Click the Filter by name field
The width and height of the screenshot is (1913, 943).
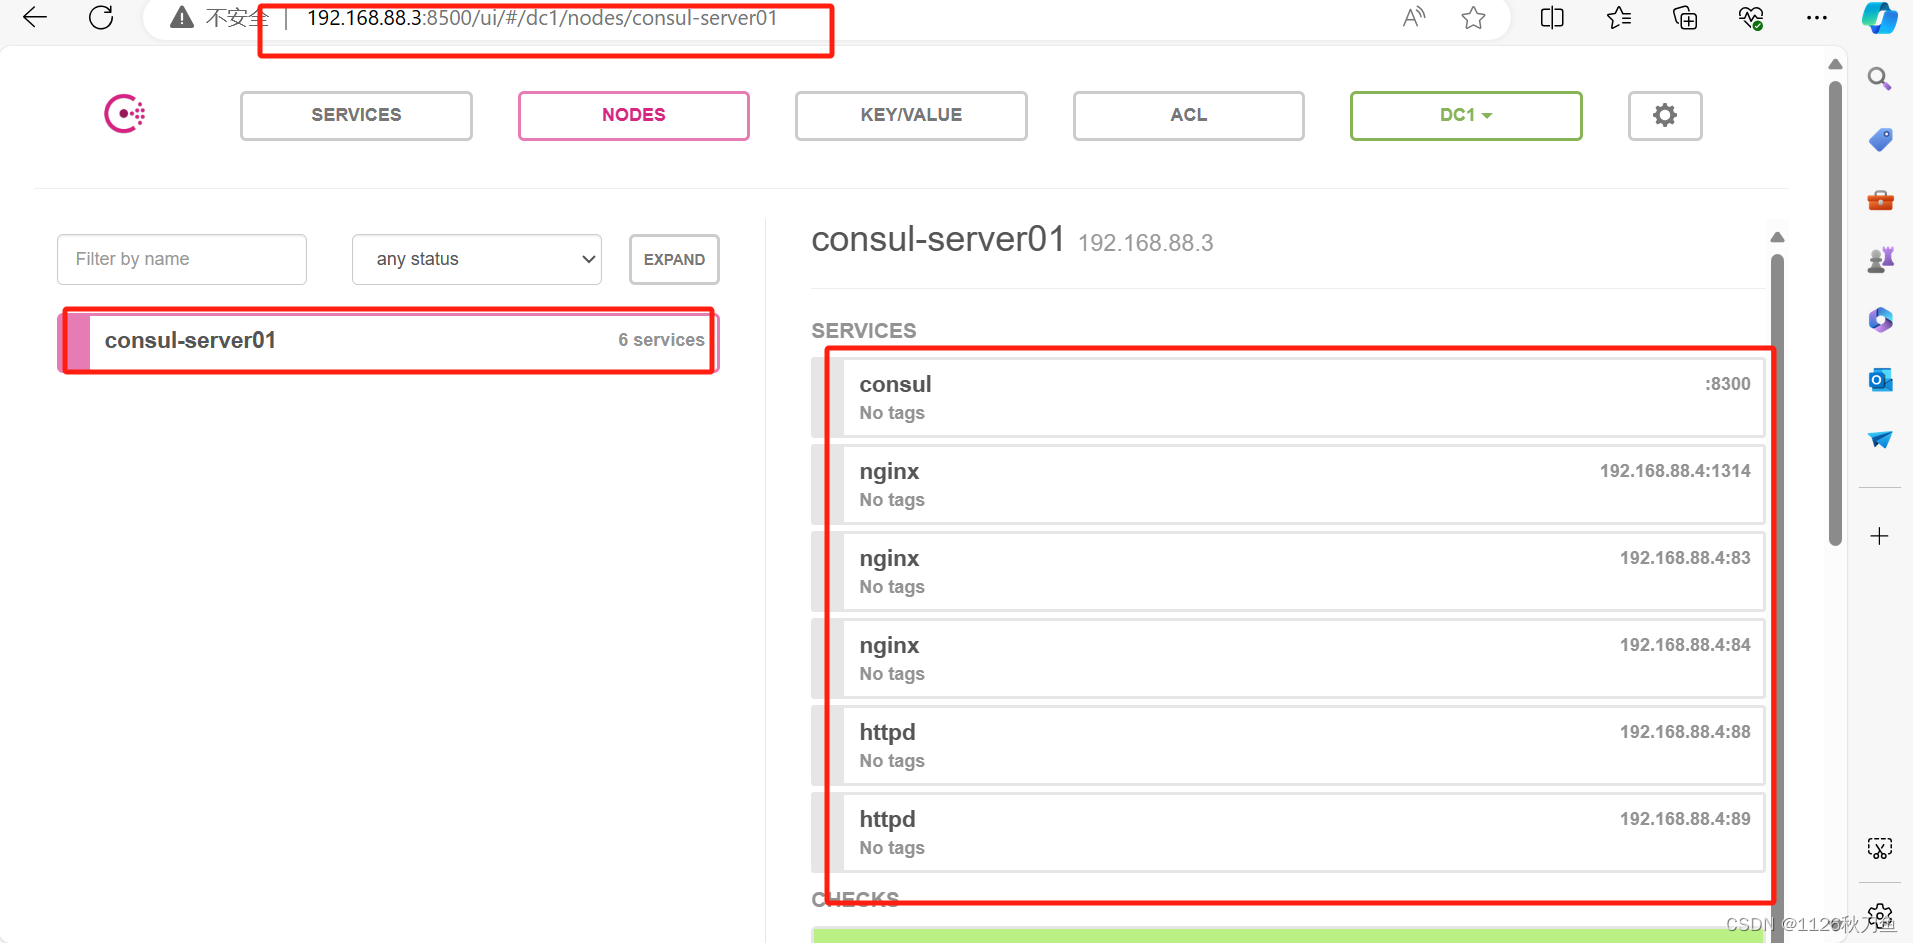[x=182, y=259]
